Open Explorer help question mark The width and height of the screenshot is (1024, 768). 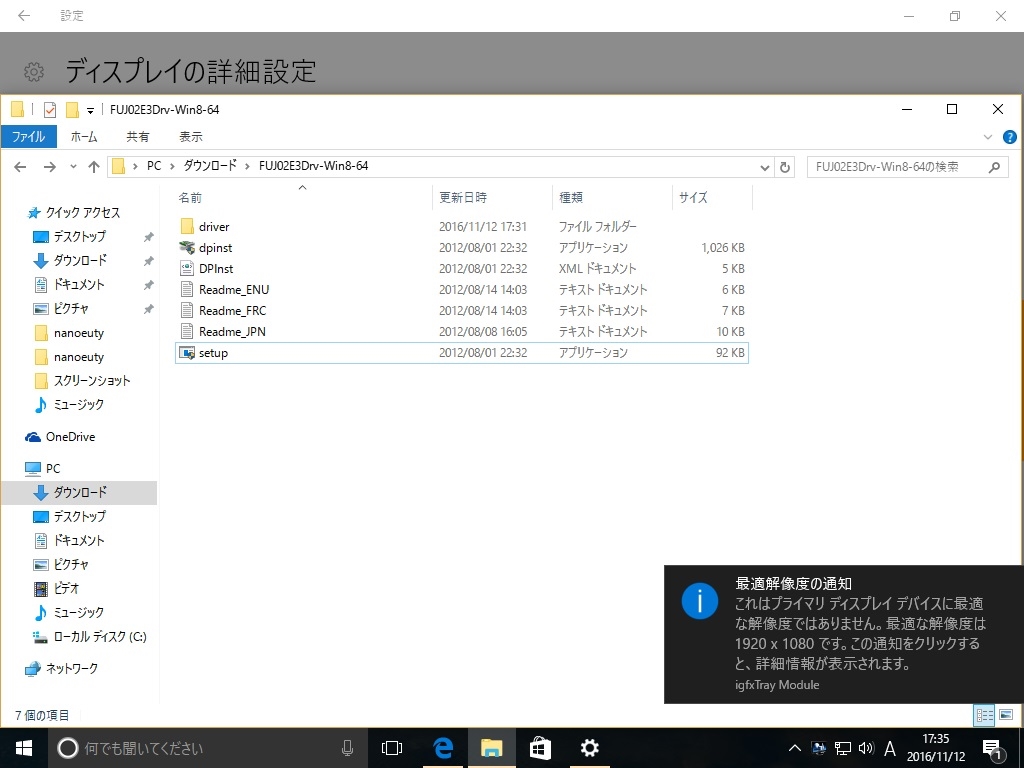(1010, 136)
